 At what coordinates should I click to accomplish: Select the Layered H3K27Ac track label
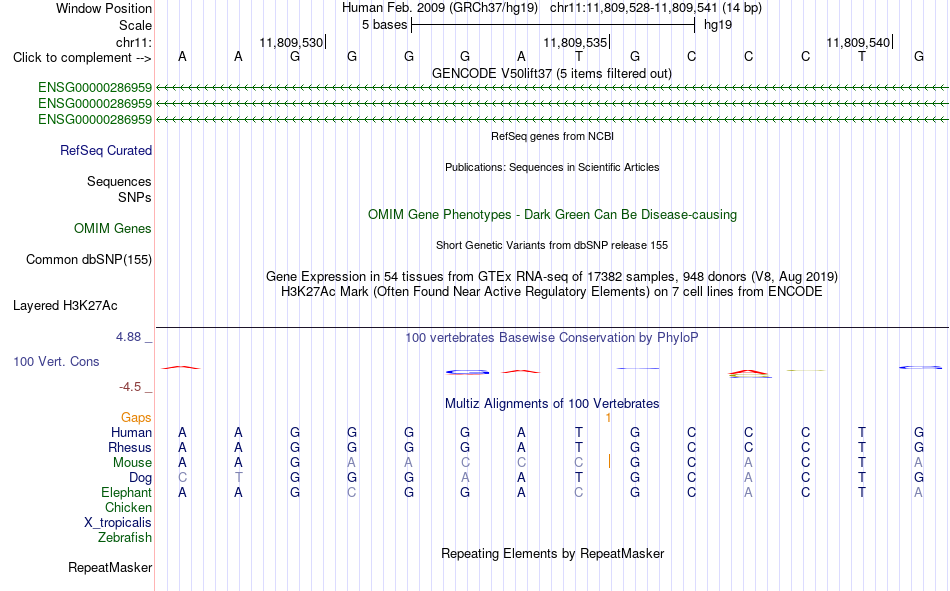pyautogui.click(x=65, y=306)
